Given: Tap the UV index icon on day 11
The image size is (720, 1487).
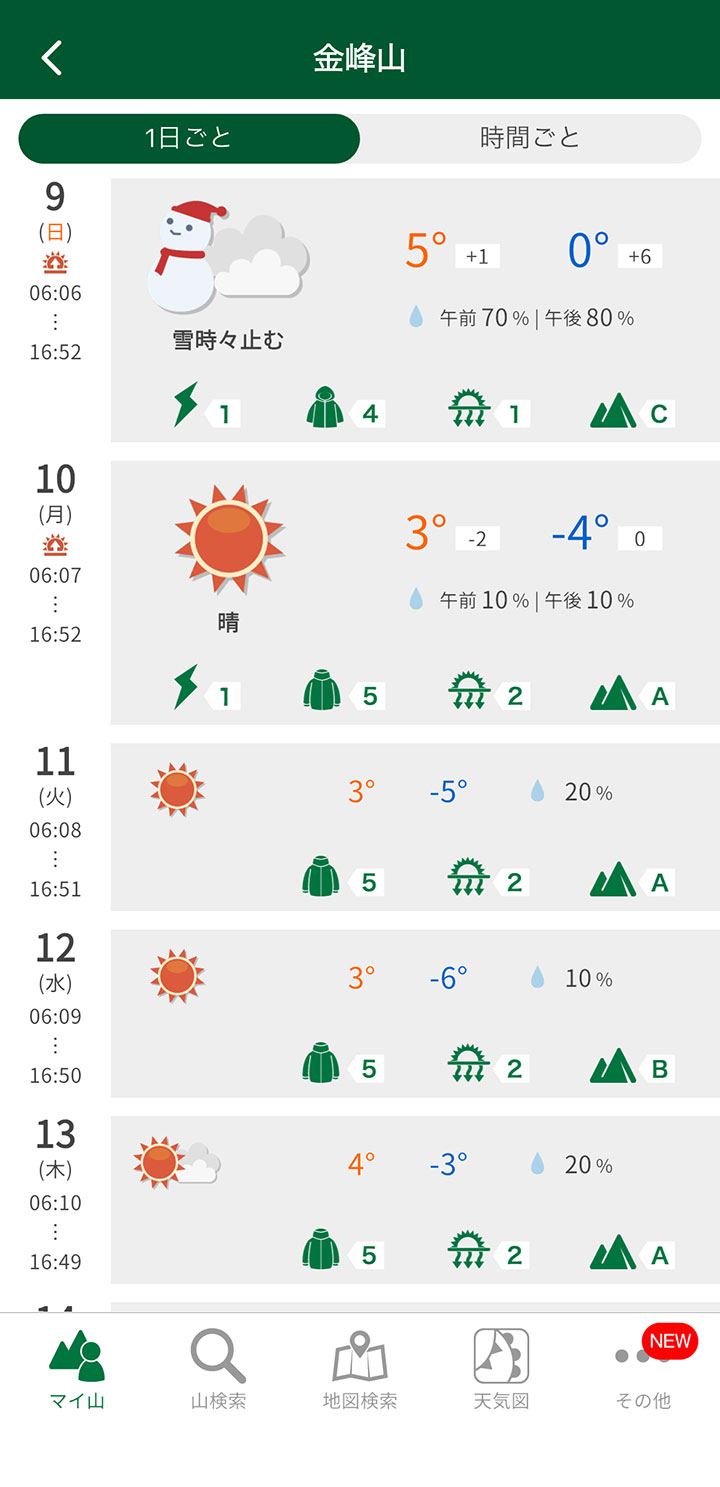Looking at the screenshot, I should 467,879.
